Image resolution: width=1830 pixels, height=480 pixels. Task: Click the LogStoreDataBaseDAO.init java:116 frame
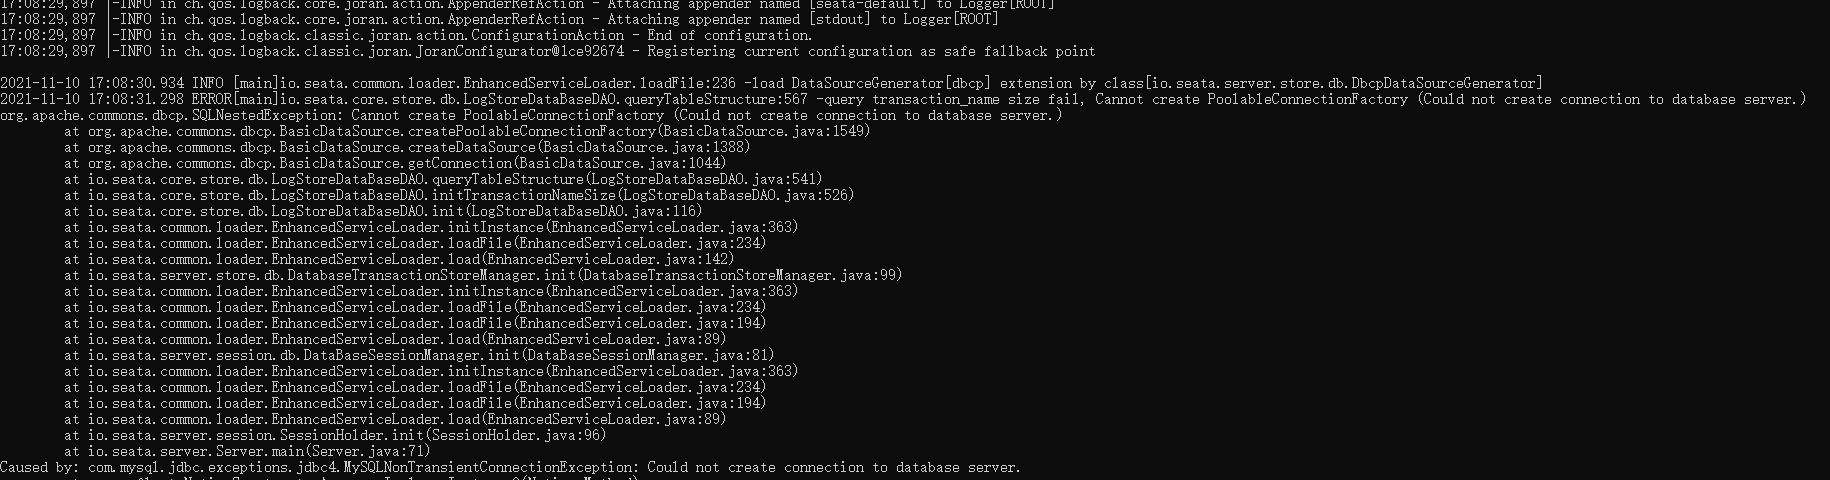pyautogui.click(x=383, y=211)
